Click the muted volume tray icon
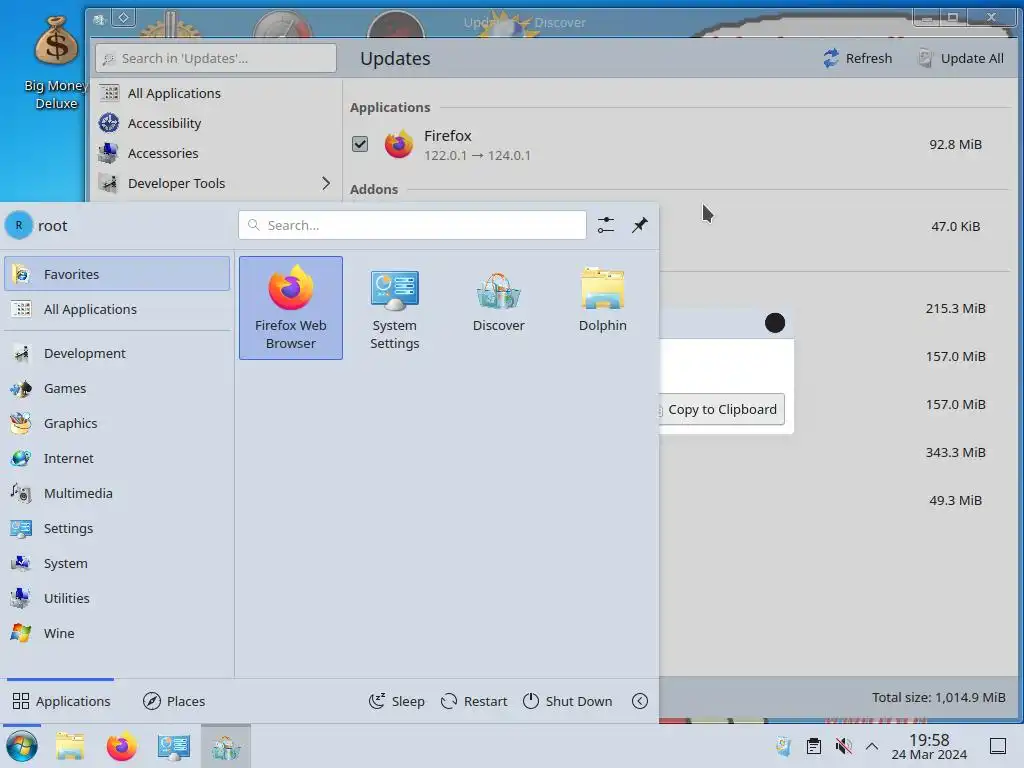This screenshot has width=1024, height=768. tap(843, 746)
